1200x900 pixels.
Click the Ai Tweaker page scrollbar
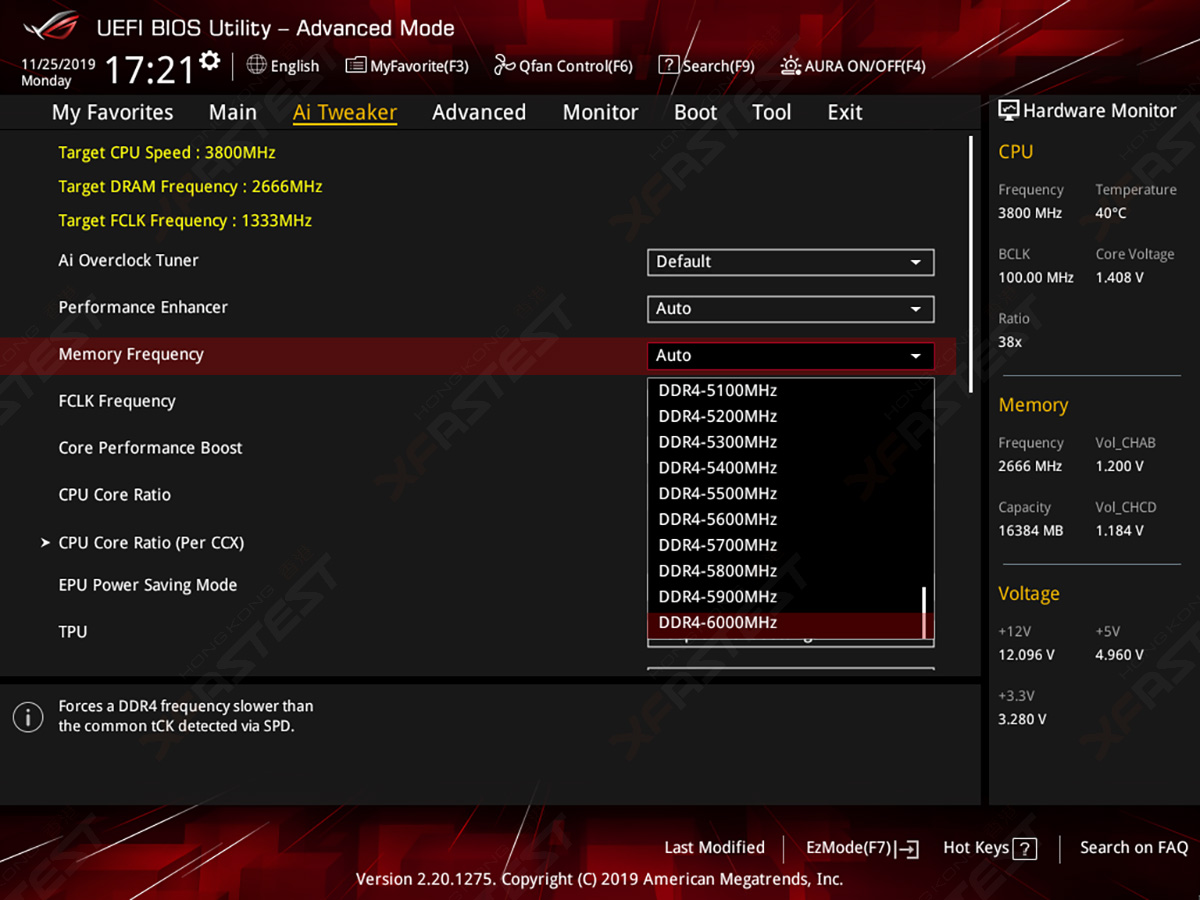971,263
